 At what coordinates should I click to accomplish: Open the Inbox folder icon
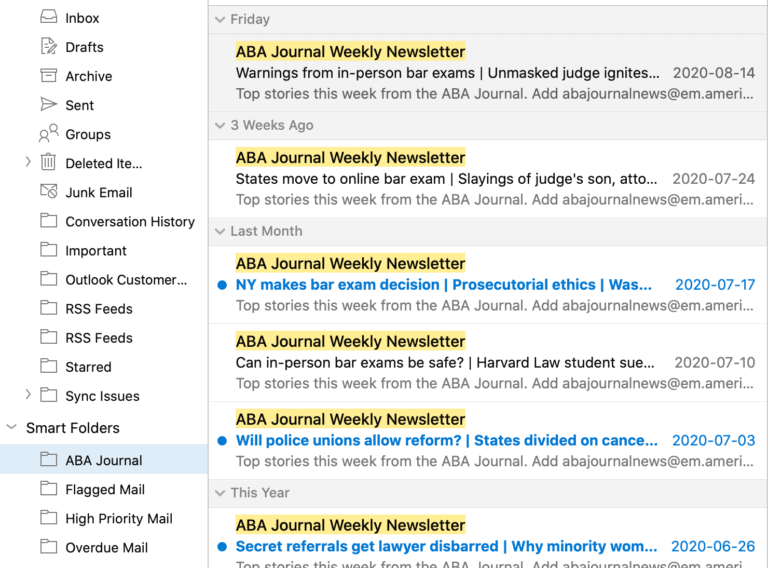48,17
